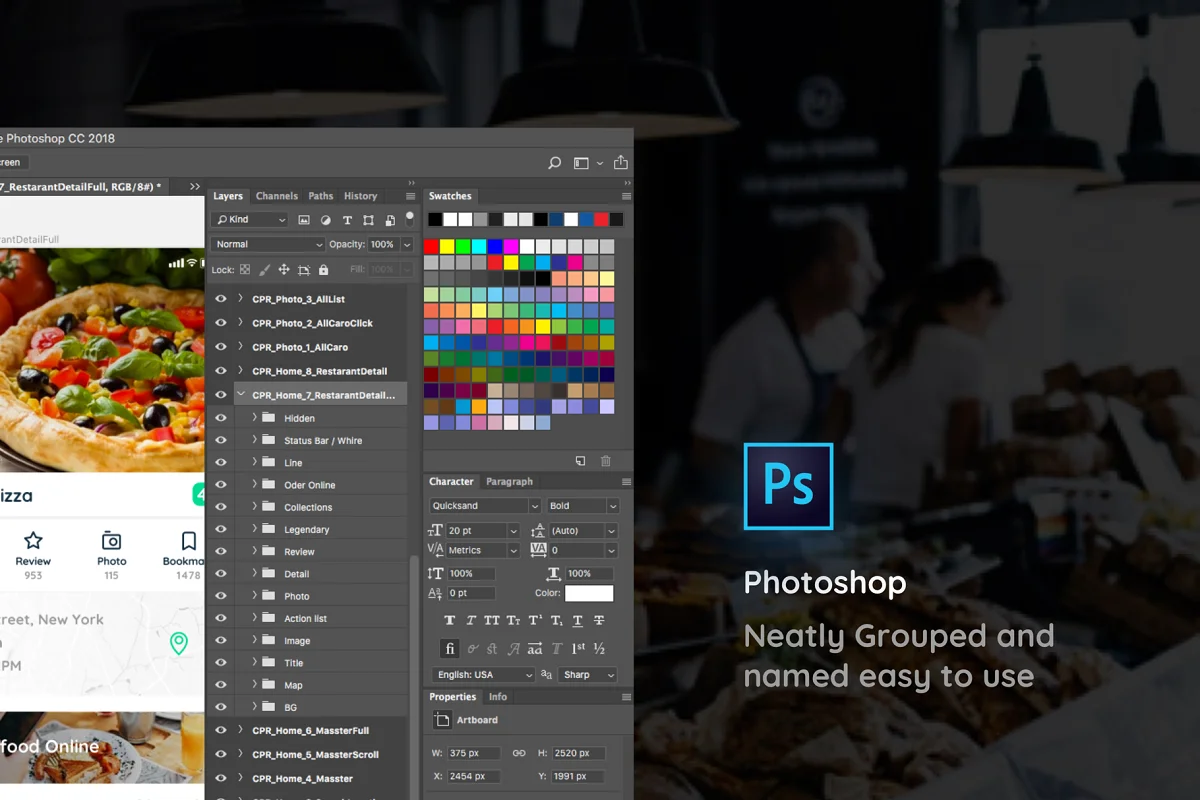Image resolution: width=1200 pixels, height=800 pixels.
Task: Apply Underline text style
Action: [578, 621]
